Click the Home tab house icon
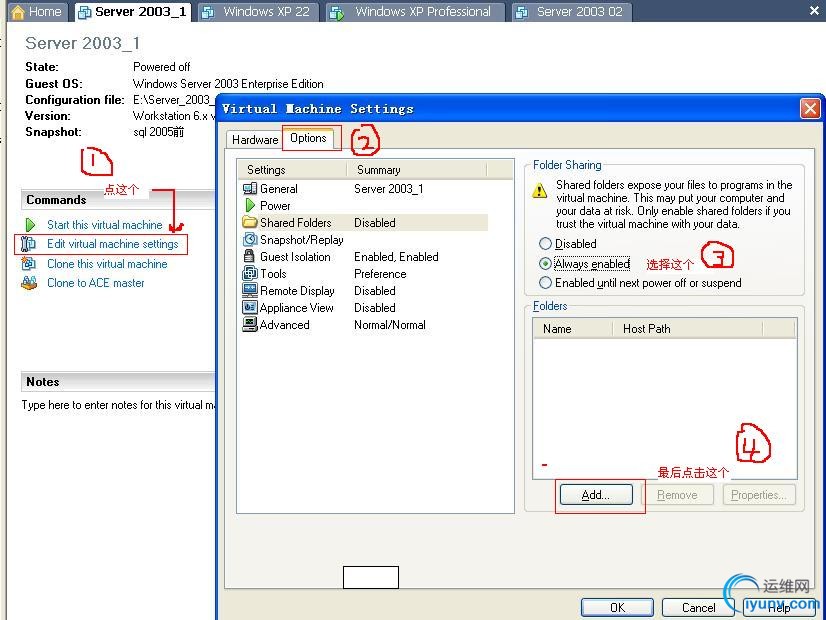The width and height of the screenshot is (826, 620). (17, 12)
